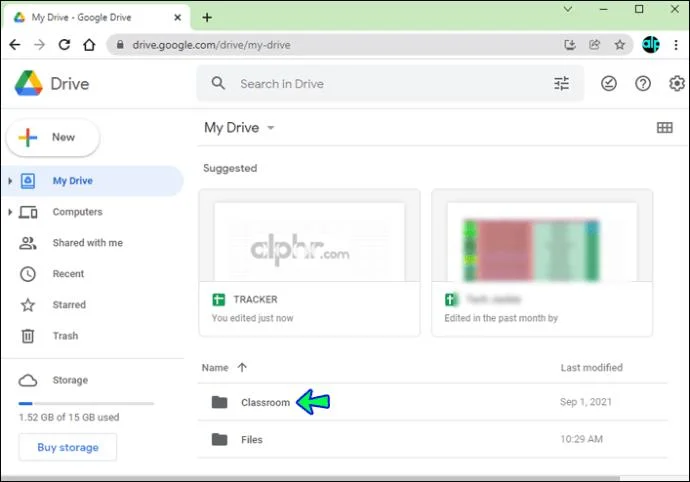
Task: Toggle Name column sort direction arrow
Action: [x=242, y=367]
